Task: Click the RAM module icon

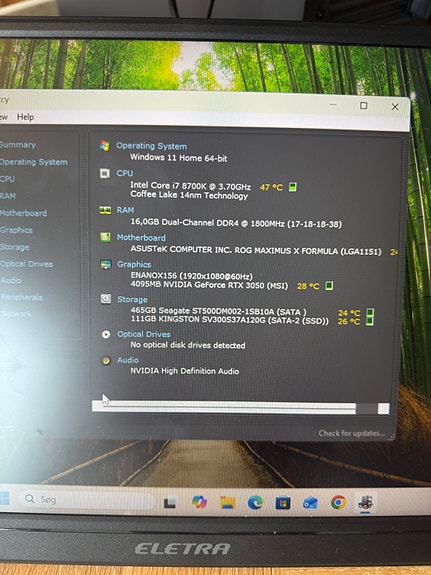Action: 105,210
